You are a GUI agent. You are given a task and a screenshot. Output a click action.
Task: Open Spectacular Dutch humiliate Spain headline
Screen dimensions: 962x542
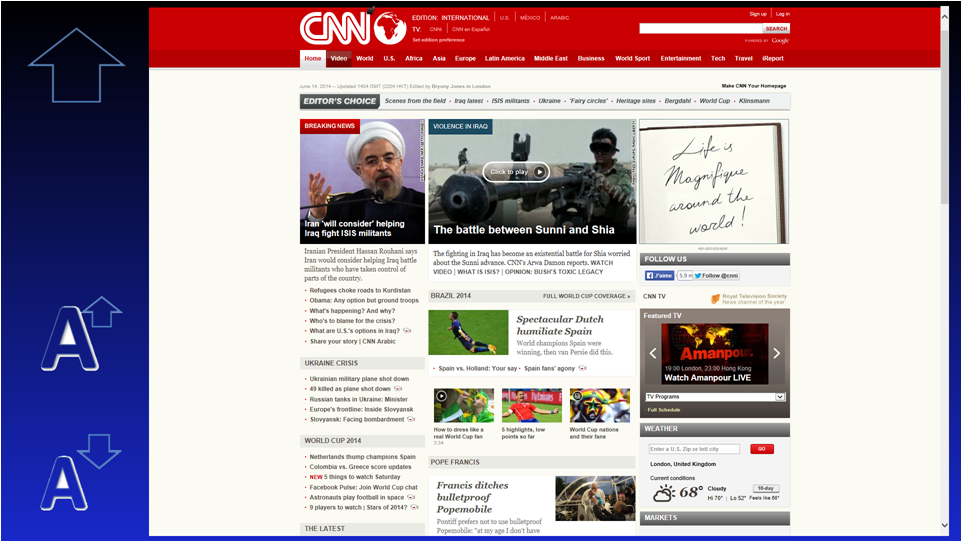pos(560,325)
